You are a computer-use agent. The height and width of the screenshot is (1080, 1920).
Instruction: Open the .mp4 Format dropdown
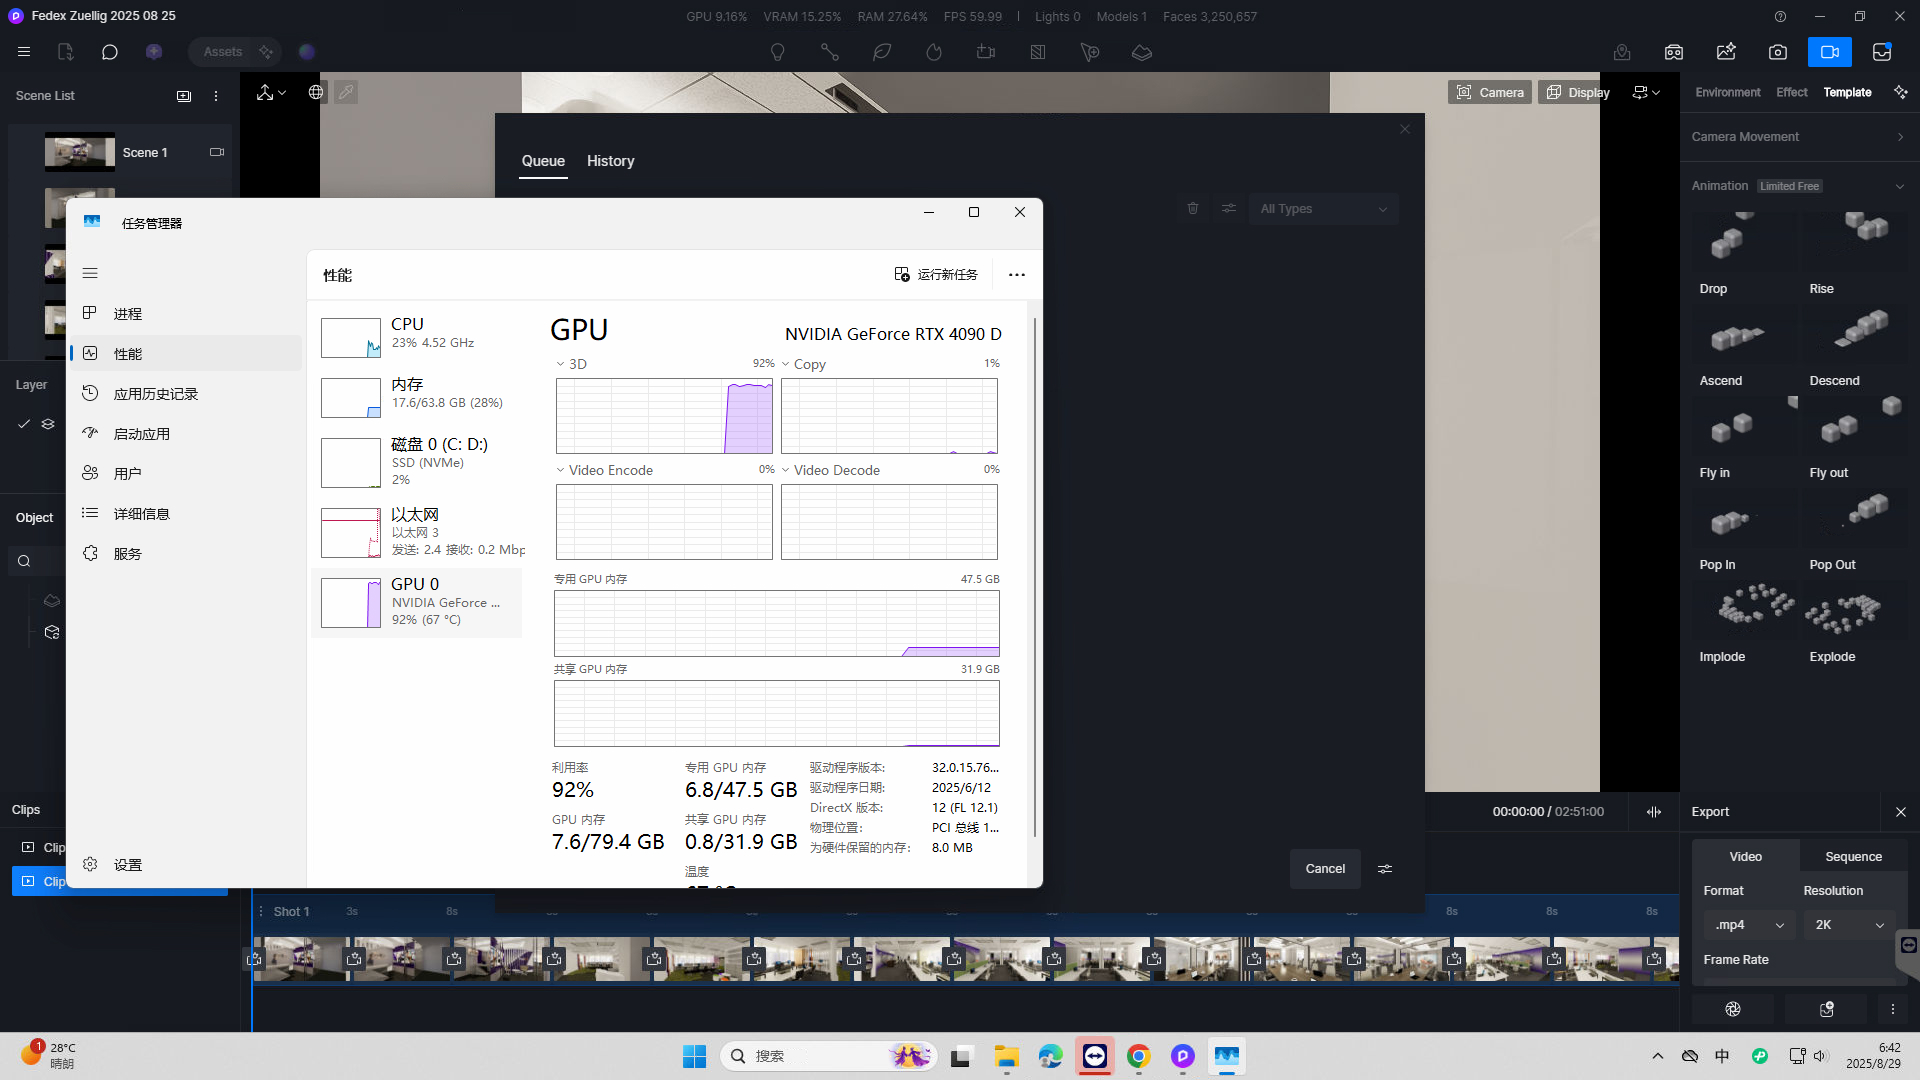[x=1749, y=925]
